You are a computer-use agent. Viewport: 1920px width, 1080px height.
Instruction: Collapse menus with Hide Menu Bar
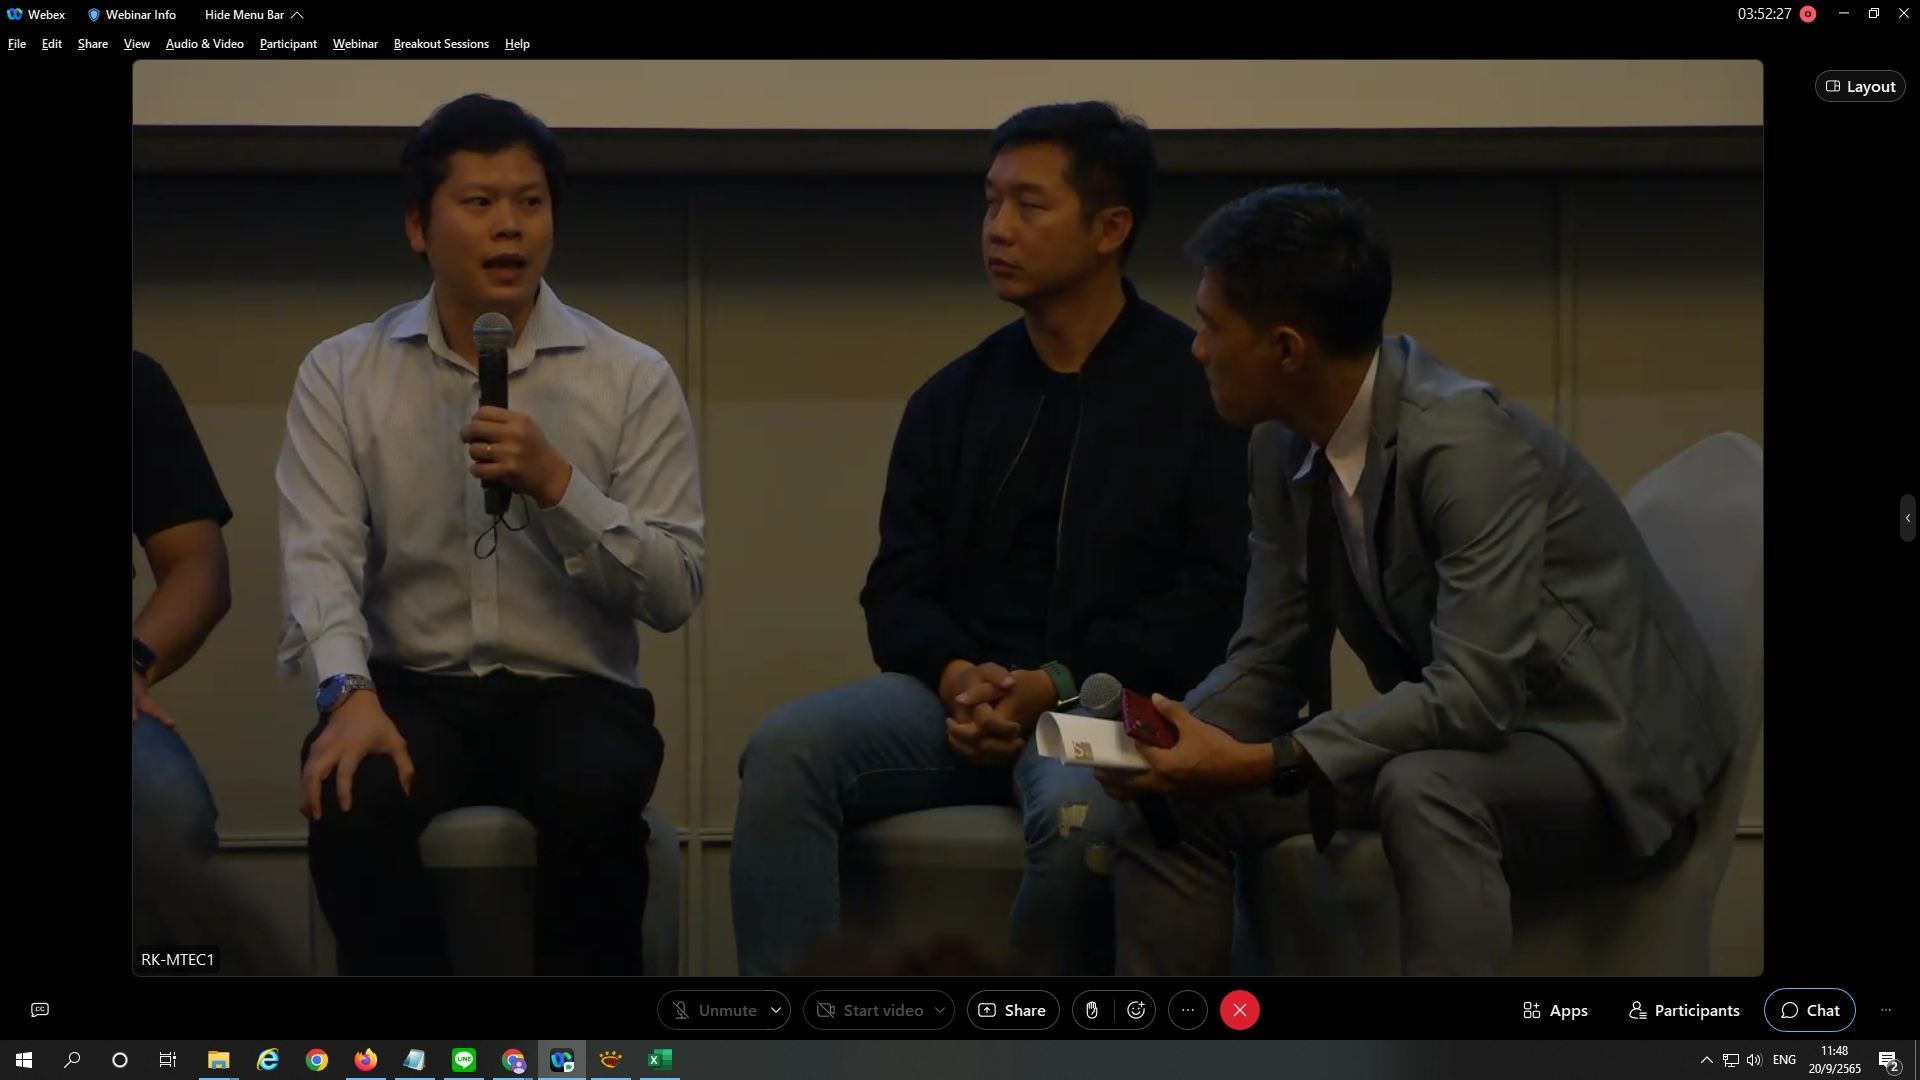pos(254,15)
